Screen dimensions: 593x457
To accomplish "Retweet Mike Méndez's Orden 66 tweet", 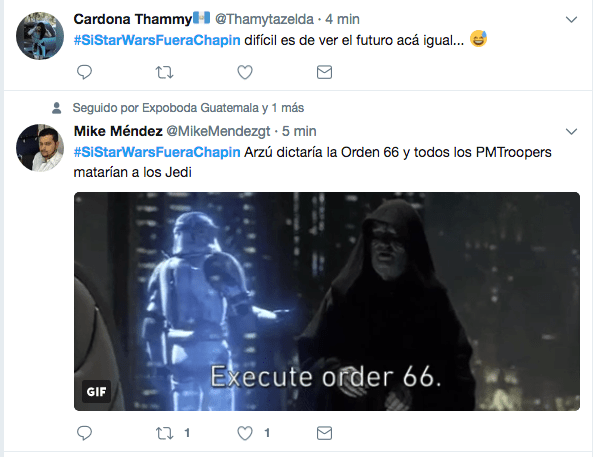I will coord(165,433).
